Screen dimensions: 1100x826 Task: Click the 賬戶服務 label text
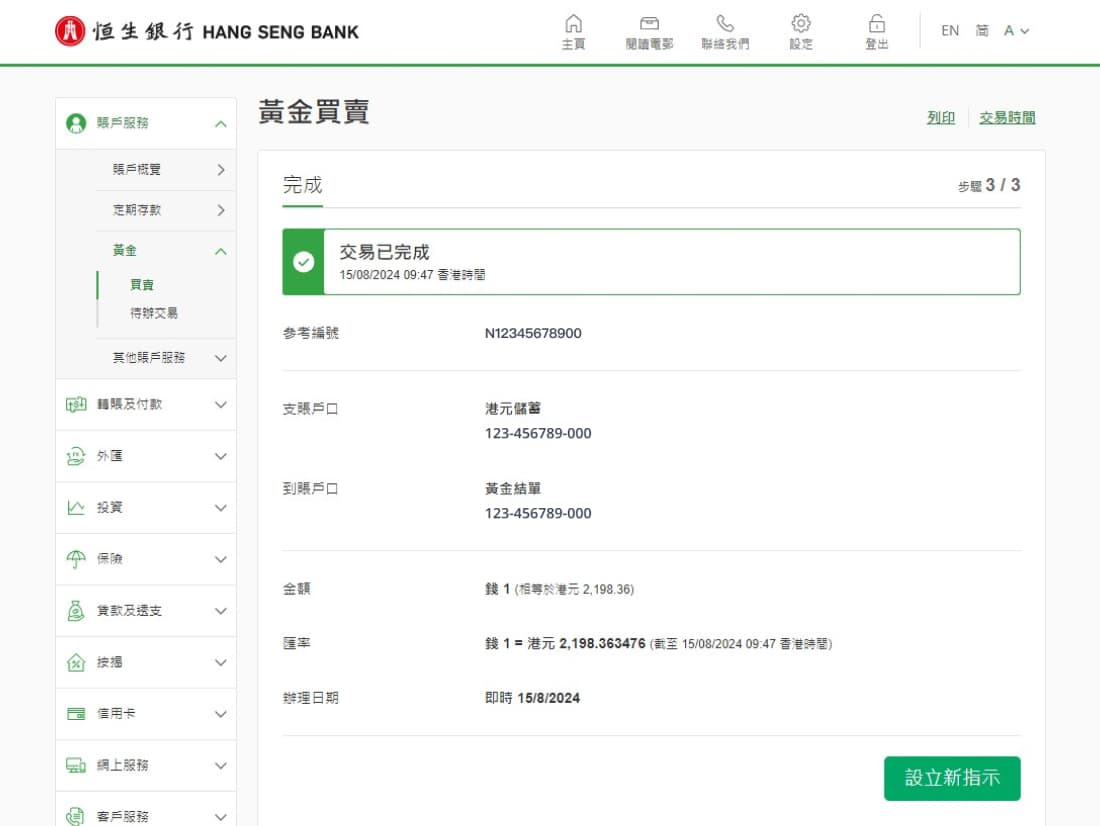(123, 123)
